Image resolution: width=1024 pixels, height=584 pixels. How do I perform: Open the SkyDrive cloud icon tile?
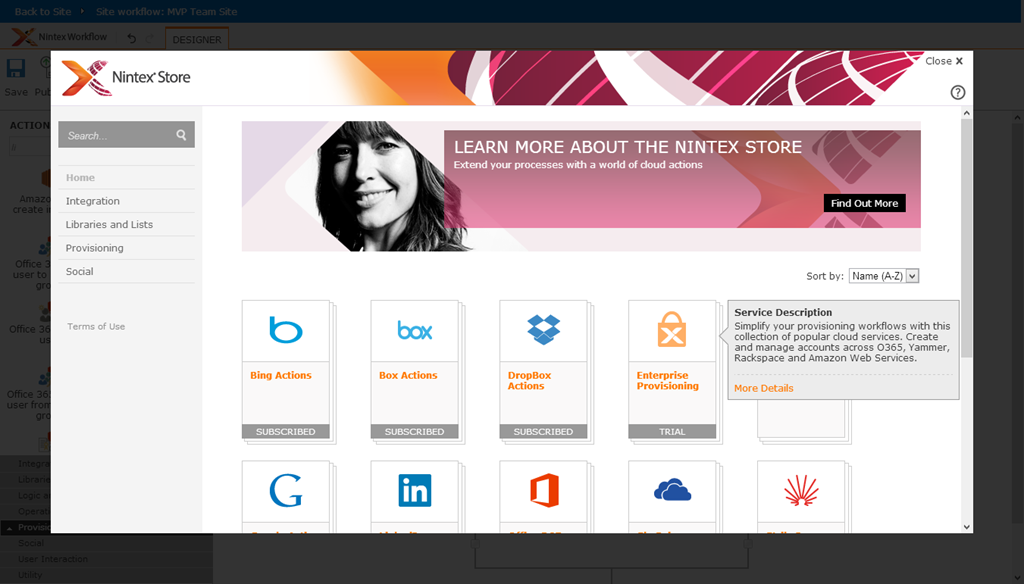tap(672, 490)
